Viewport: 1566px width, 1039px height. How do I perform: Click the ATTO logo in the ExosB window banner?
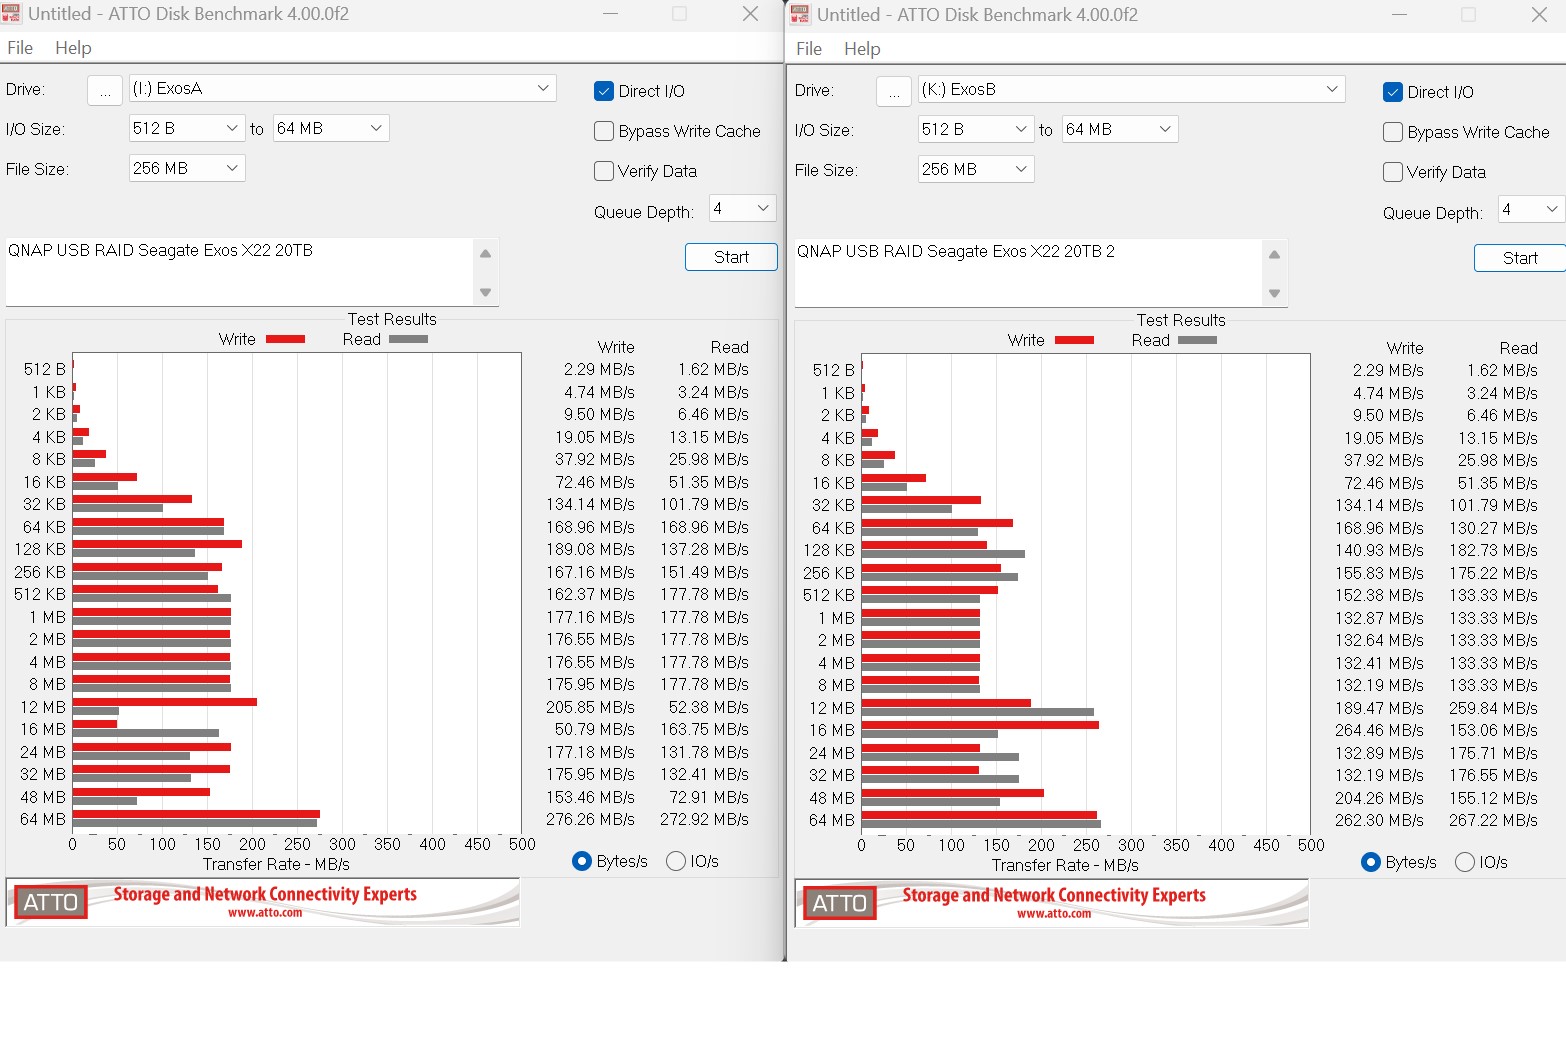coord(840,903)
